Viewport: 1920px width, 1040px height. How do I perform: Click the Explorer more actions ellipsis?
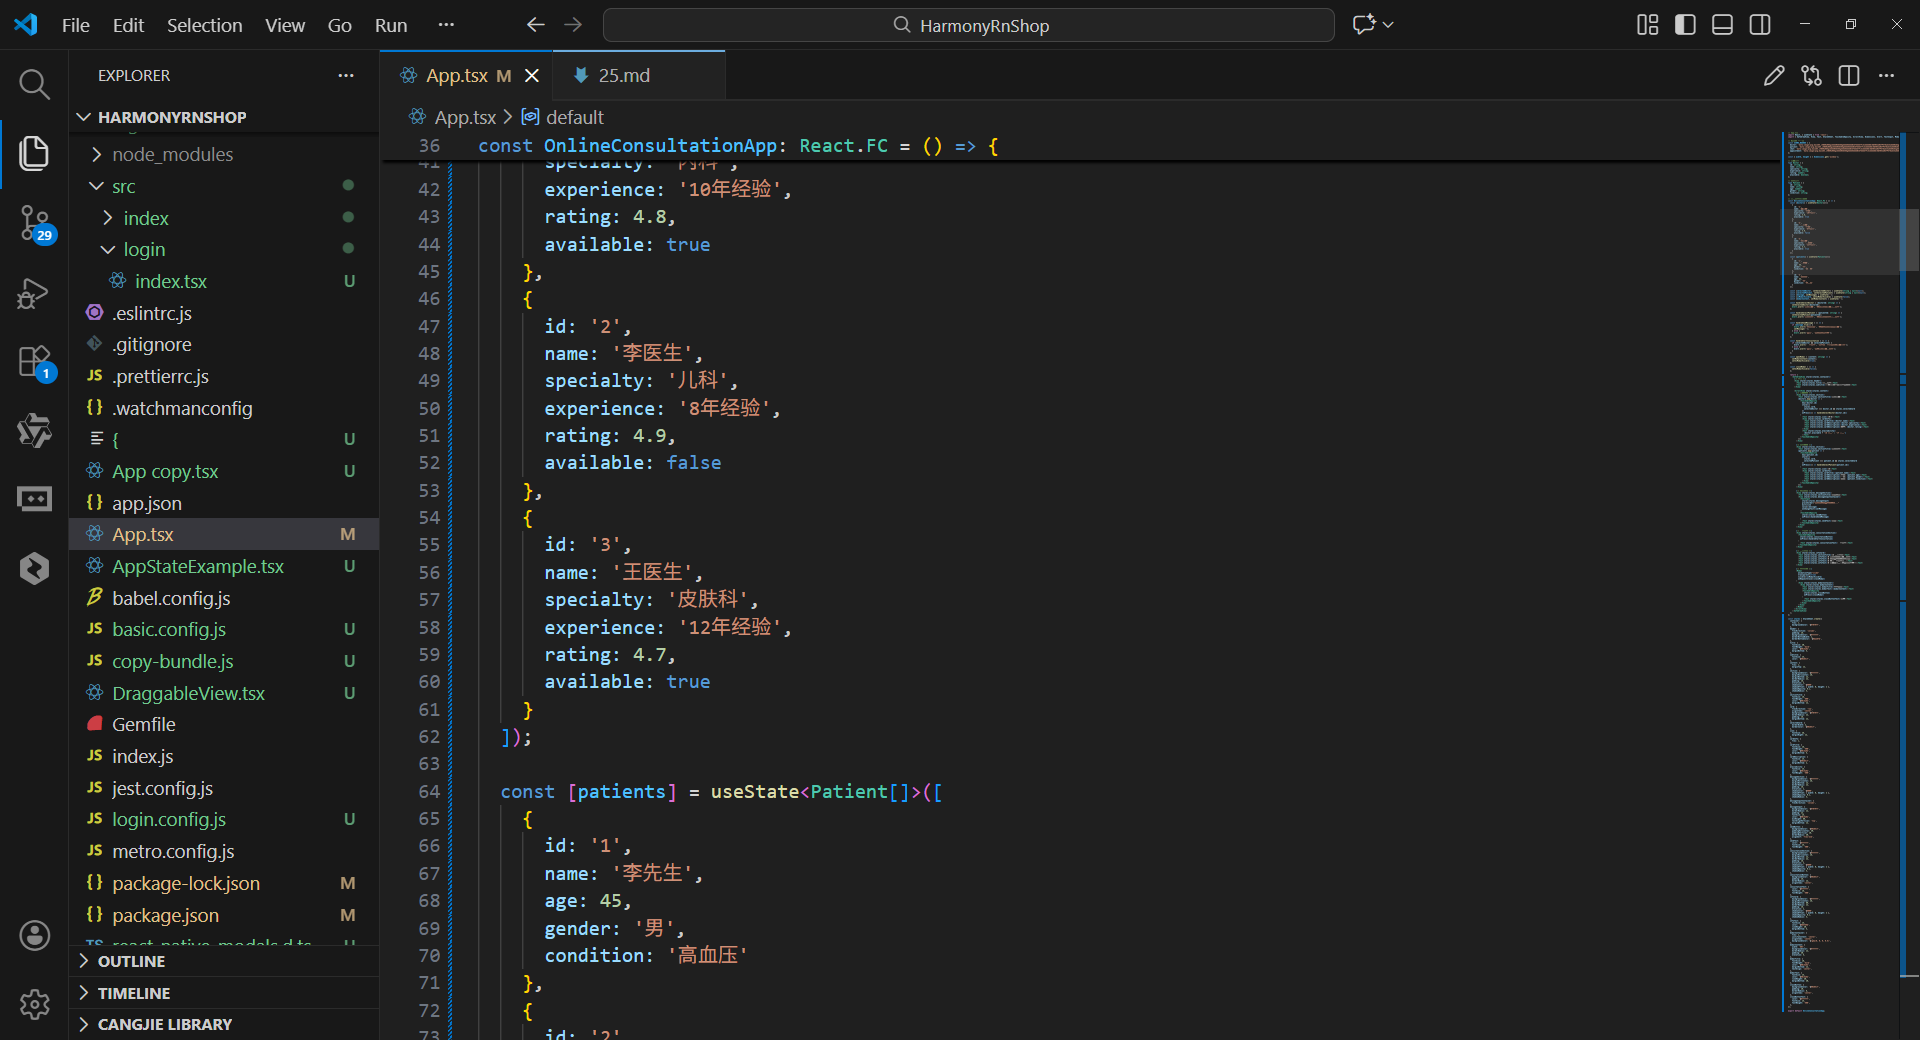click(346, 76)
